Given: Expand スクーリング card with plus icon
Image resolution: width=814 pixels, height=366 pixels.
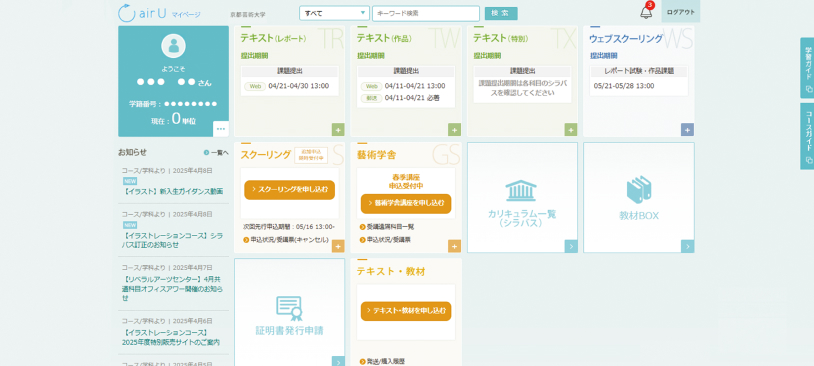Looking at the screenshot, I should pos(338,246).
